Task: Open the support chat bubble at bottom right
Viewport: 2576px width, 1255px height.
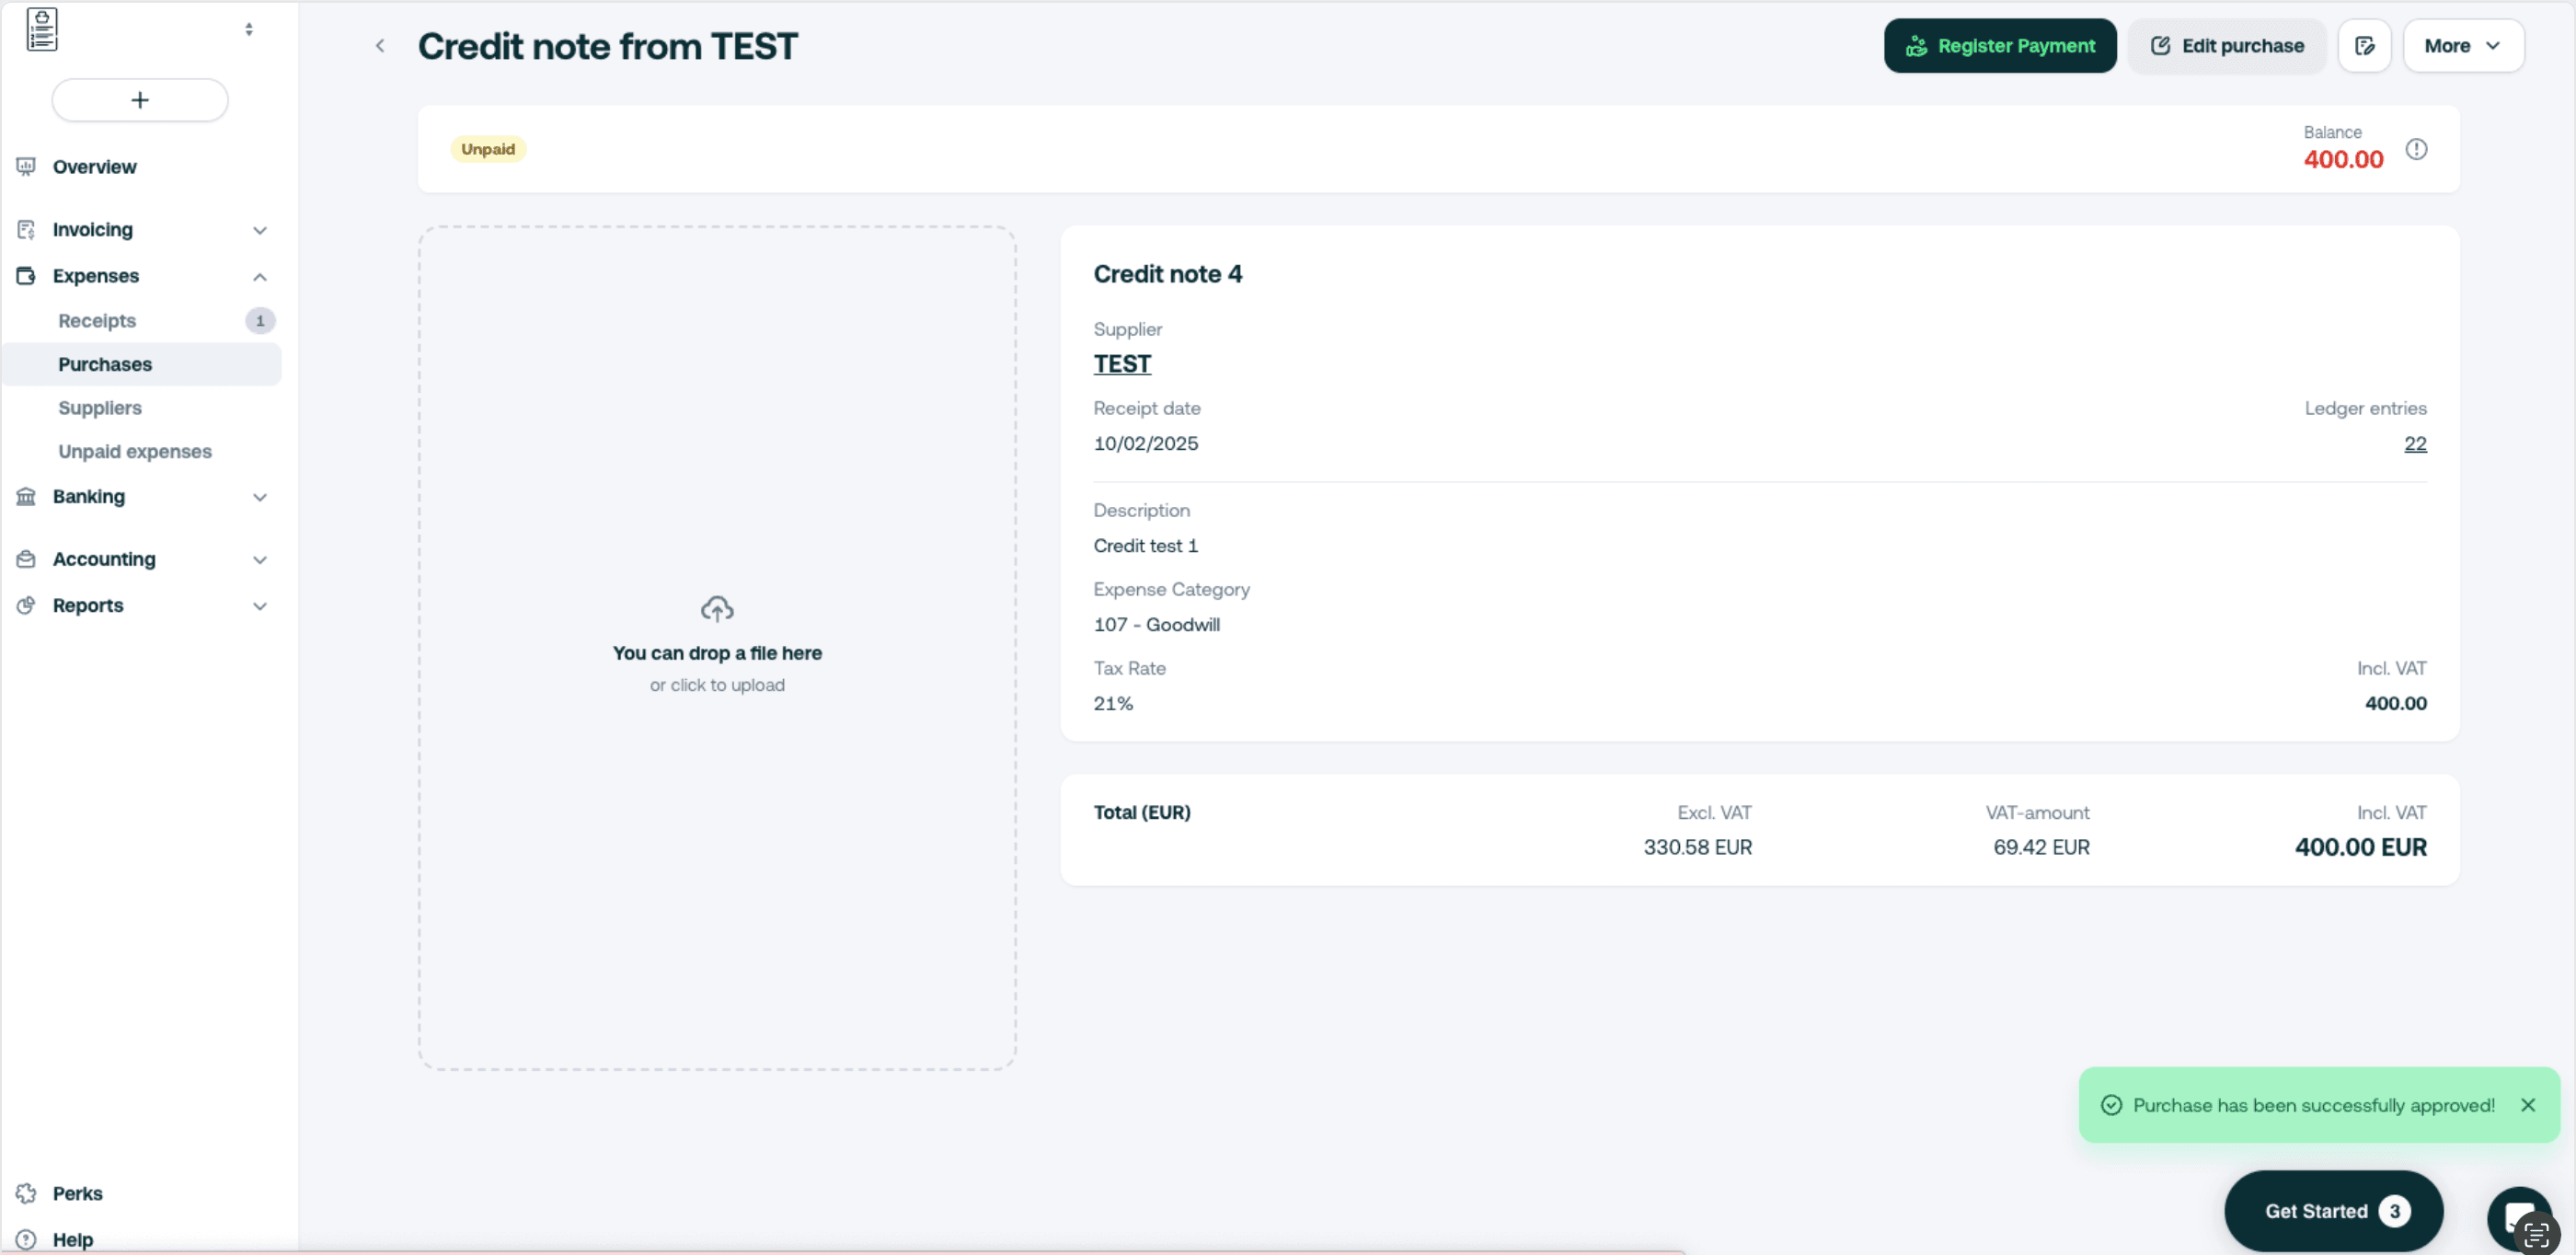Action: pos(2521,1217)
